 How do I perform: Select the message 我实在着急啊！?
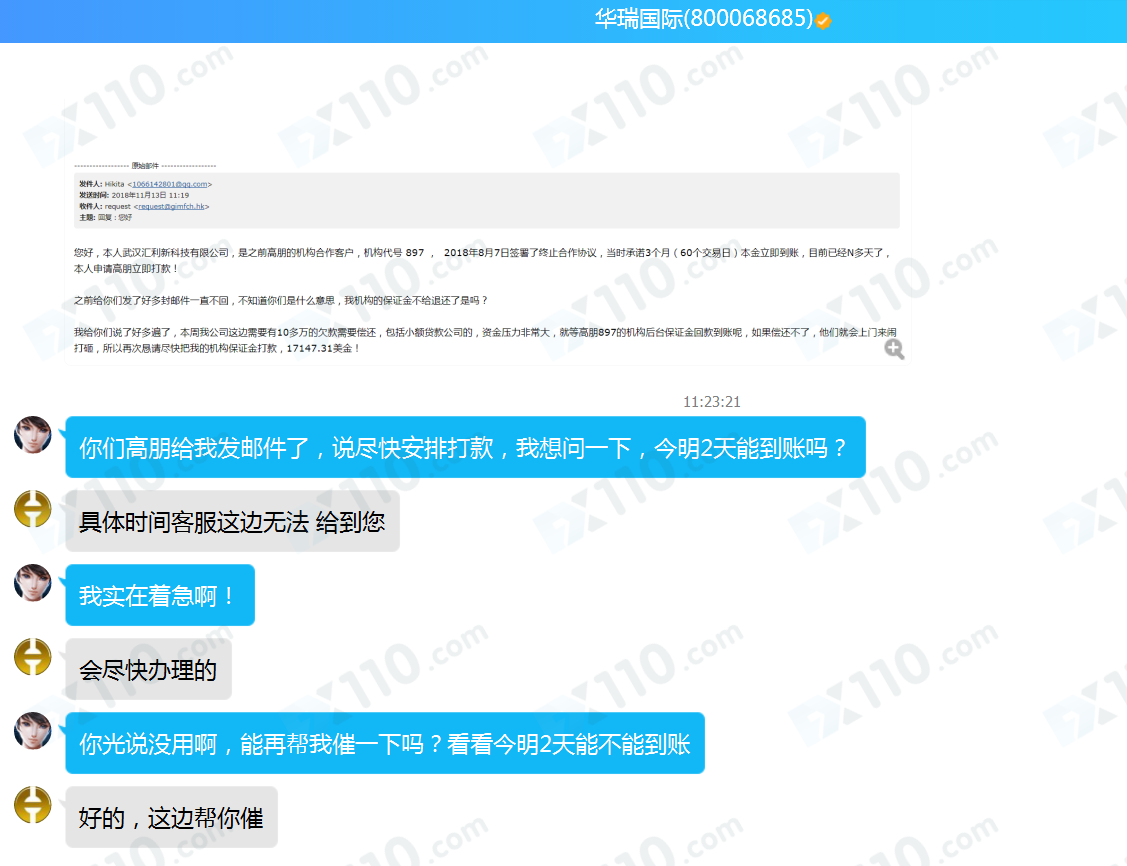tap(160, 595)
